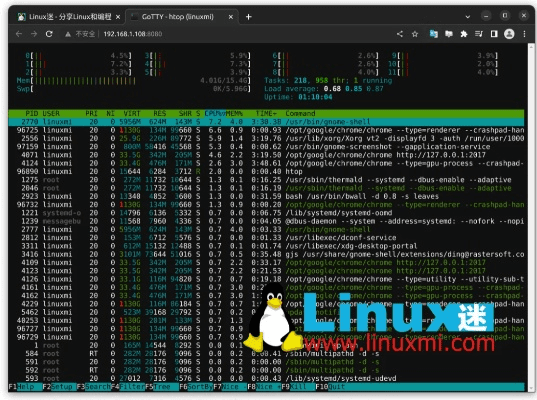Image resolution: width=537 pixels, height=400 pixels.
Task: Click the Tasks count line
Action: (328, 81)
